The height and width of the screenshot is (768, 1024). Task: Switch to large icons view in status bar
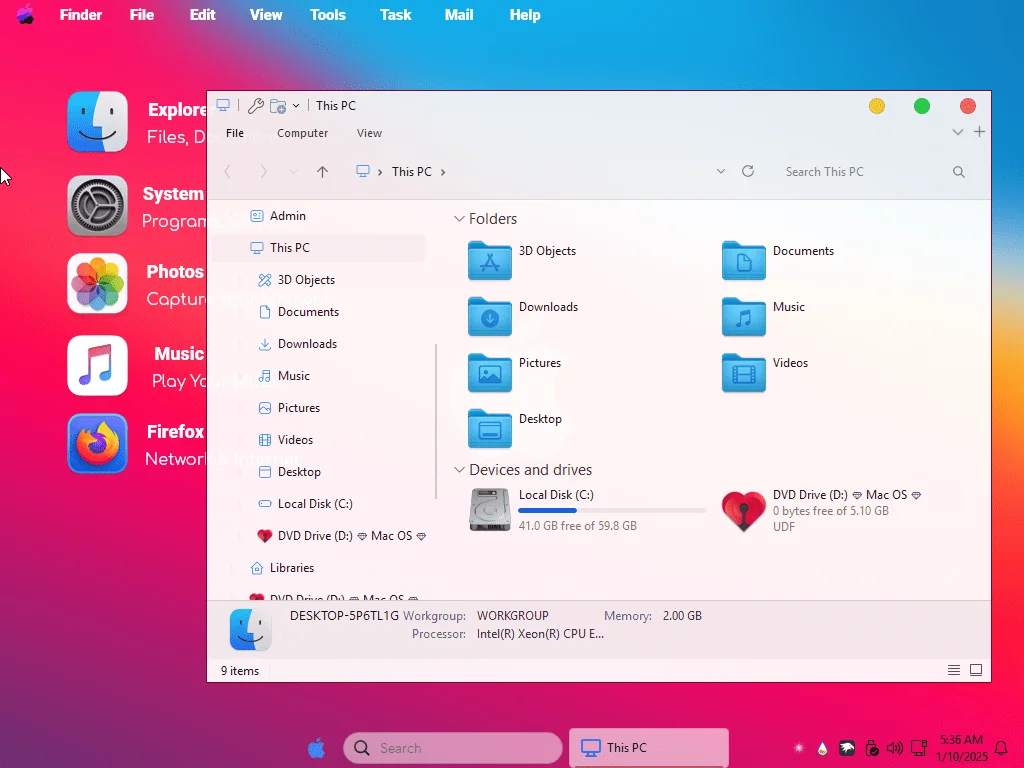pos(976,670)
